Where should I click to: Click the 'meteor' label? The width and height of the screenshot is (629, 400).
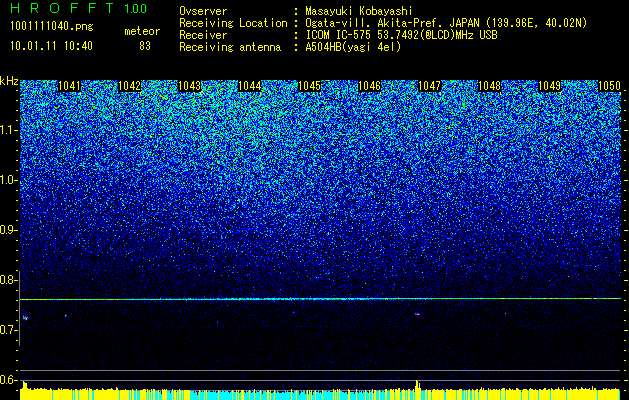[142, 31]
